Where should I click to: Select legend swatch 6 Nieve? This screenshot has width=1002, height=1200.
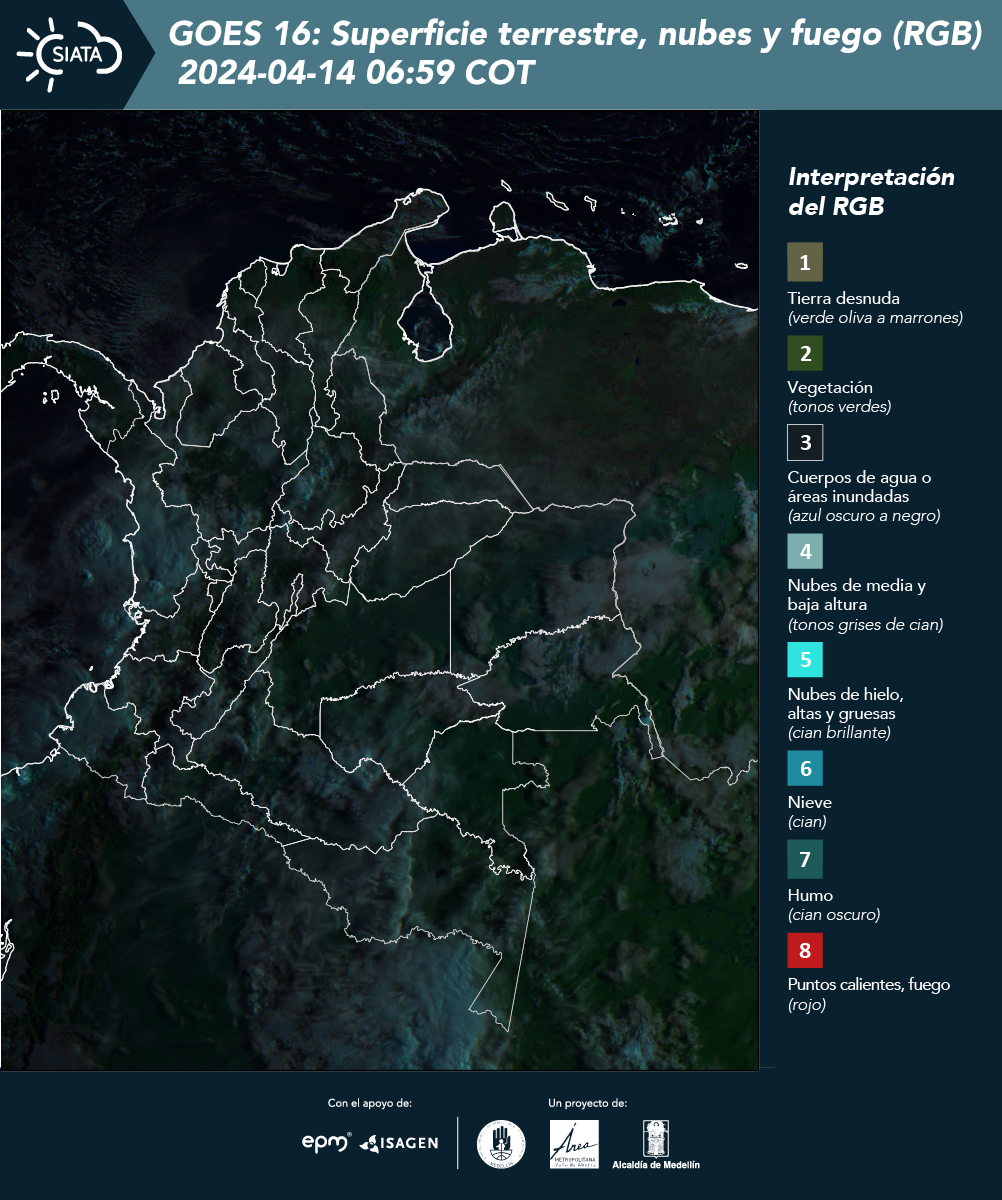(805, 768)
